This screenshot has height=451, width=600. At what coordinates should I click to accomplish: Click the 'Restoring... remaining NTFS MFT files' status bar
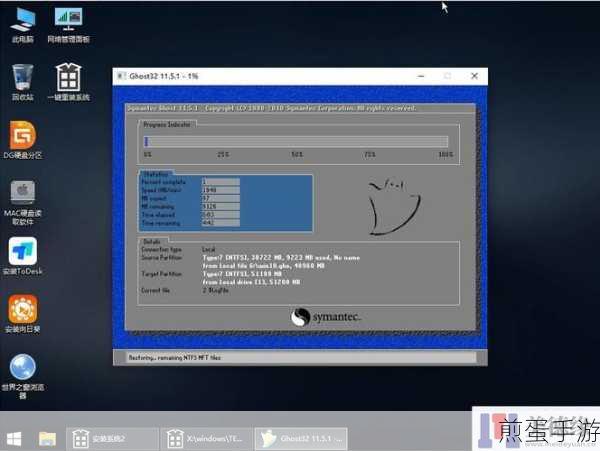301,358
